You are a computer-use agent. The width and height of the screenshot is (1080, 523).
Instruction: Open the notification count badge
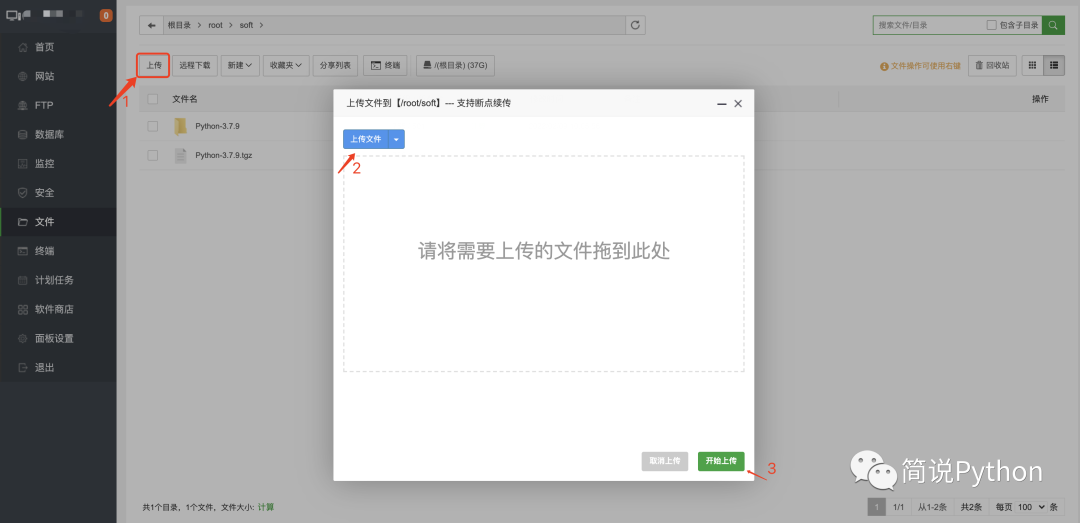[106, 15]
